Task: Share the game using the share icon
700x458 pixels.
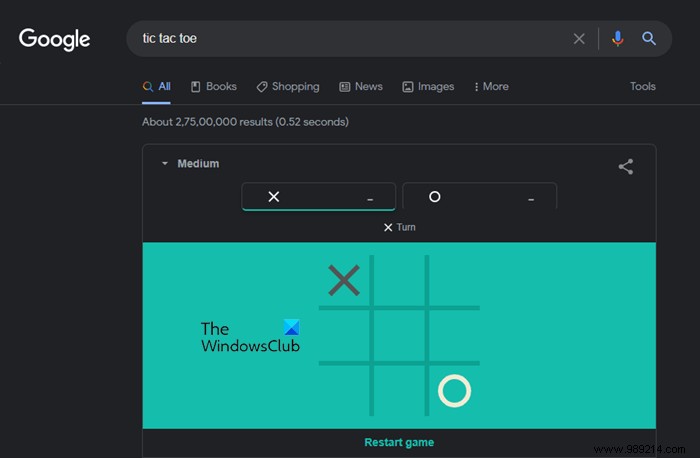Action: (625, 167)
